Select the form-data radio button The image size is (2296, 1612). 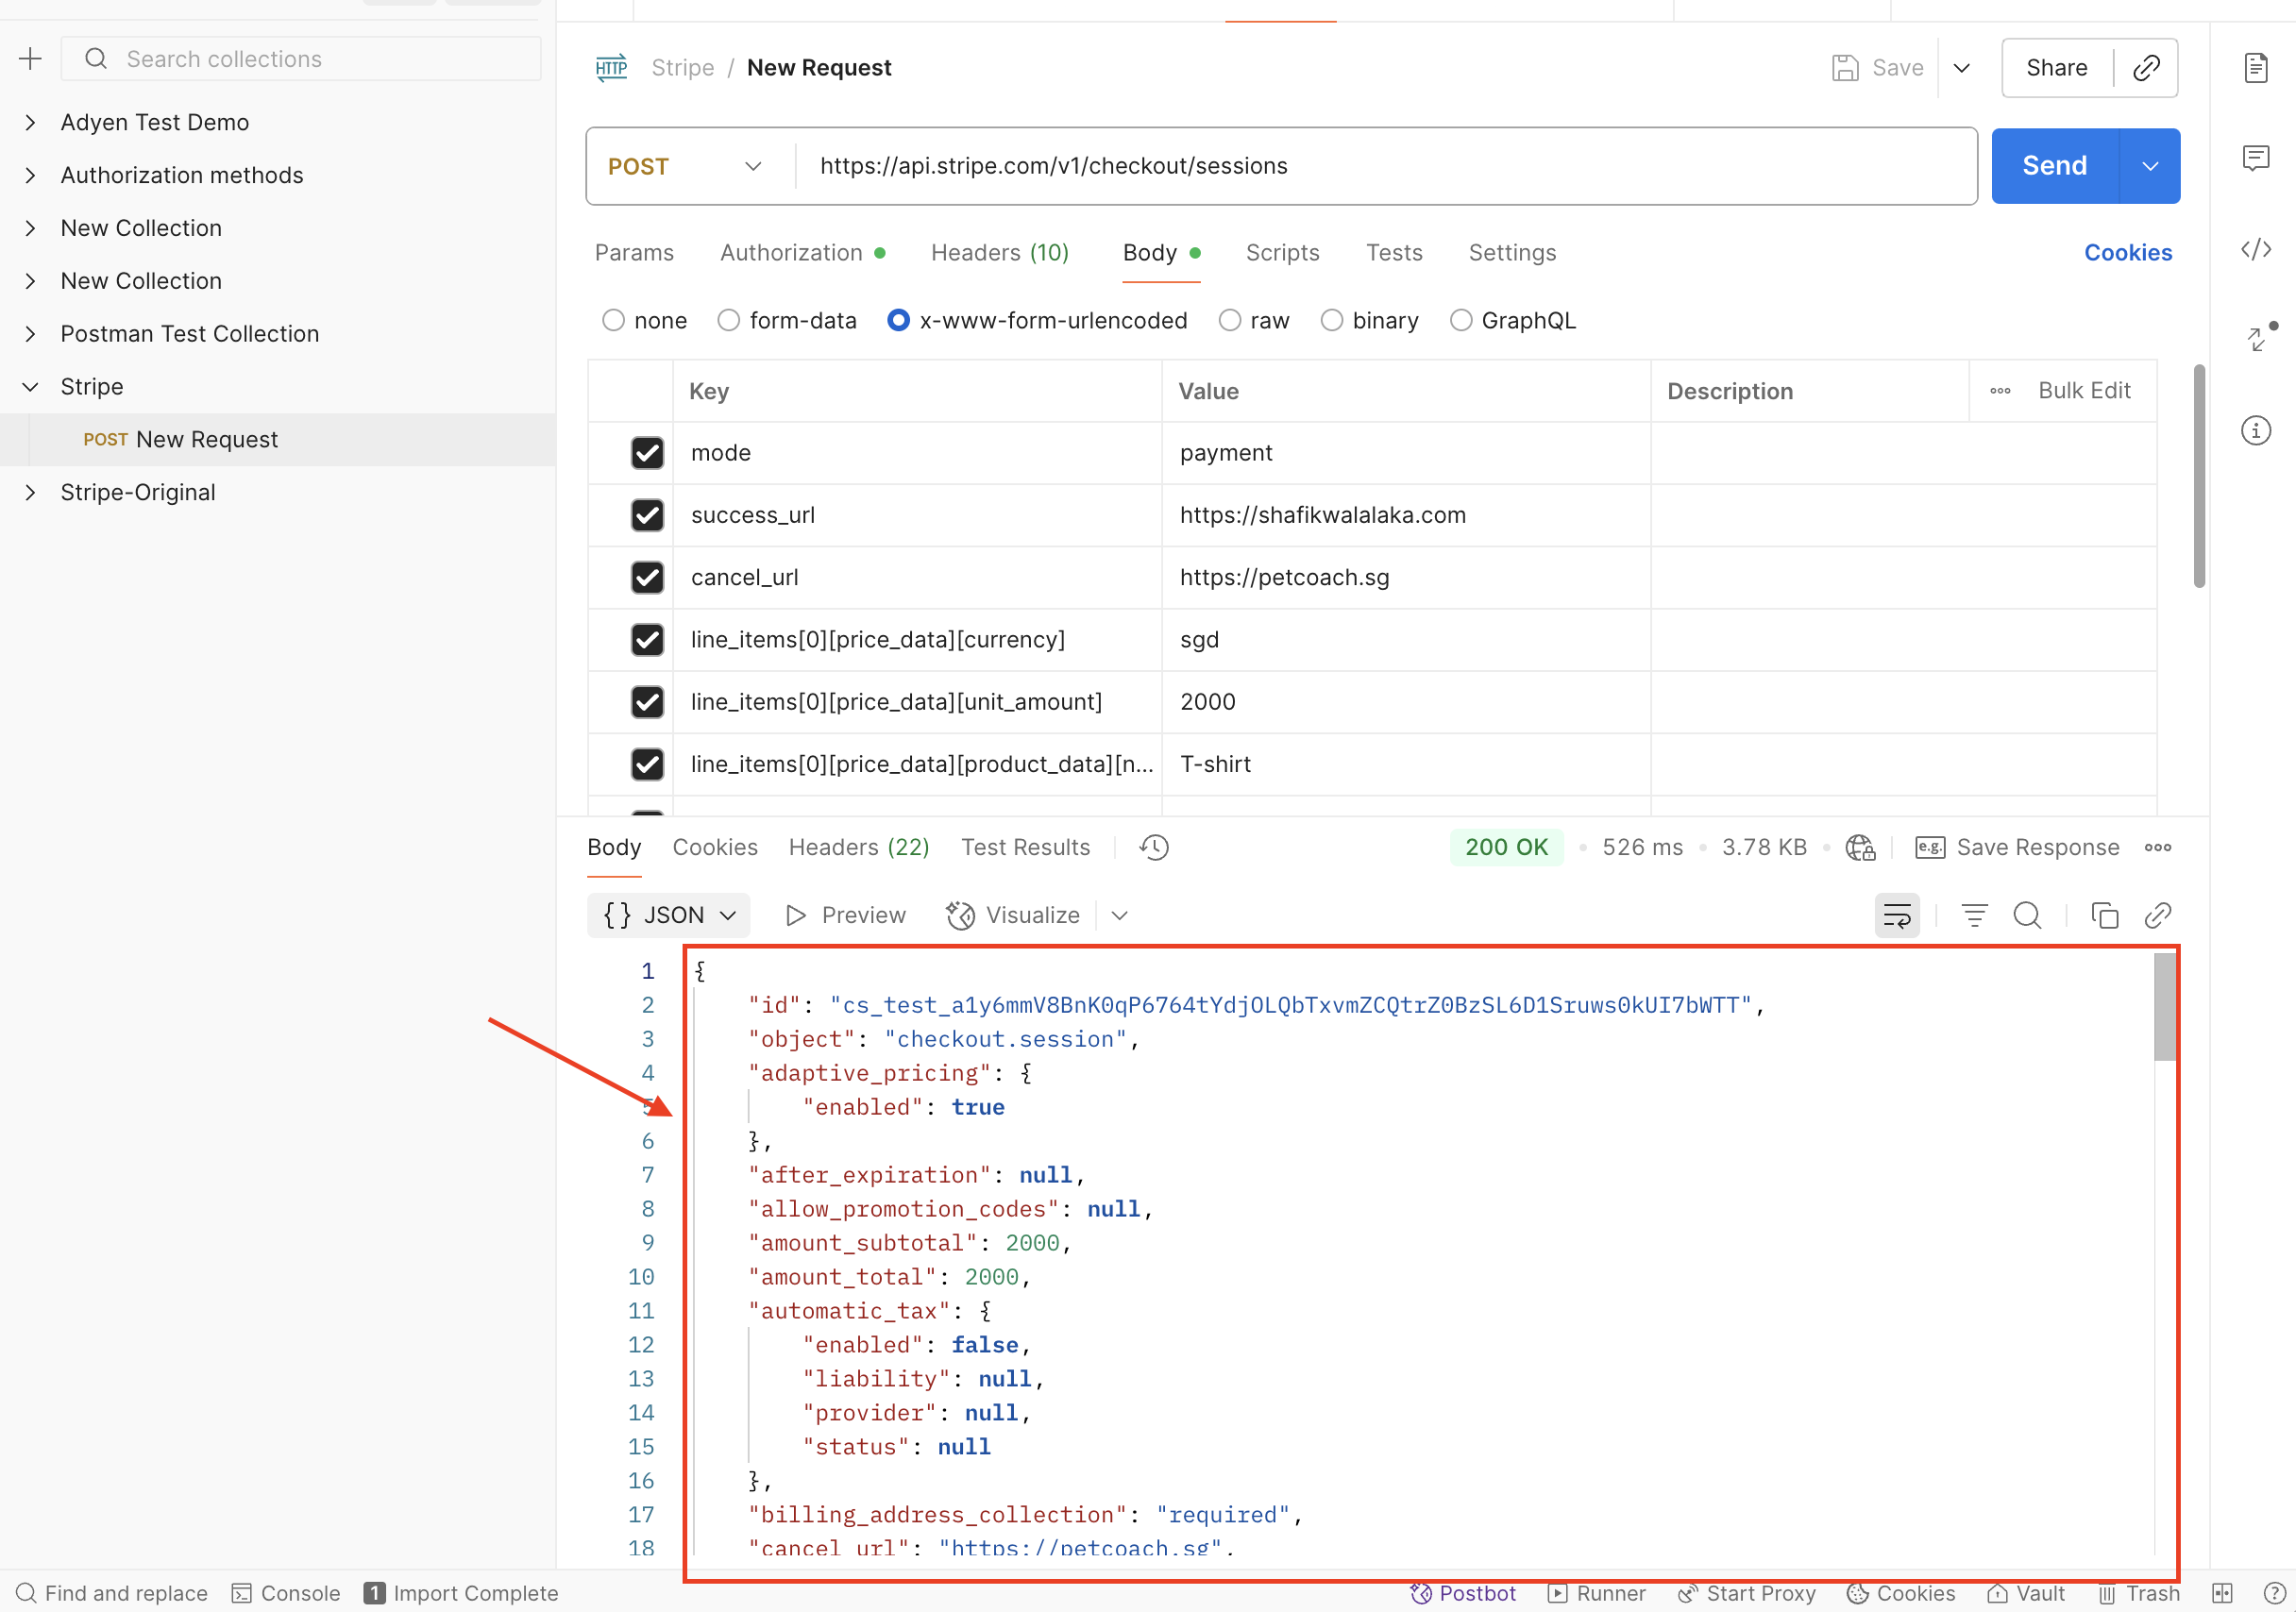[x=728, y=320]
